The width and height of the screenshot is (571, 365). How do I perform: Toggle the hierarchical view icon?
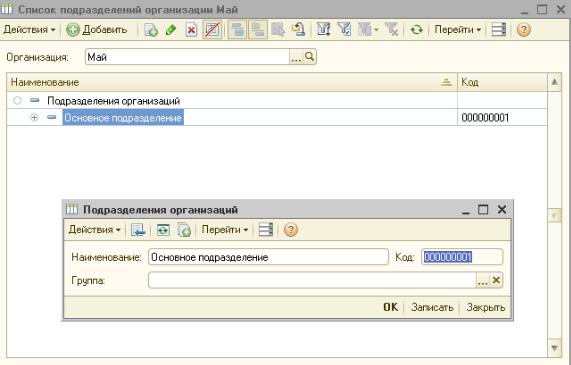[237, 30]
